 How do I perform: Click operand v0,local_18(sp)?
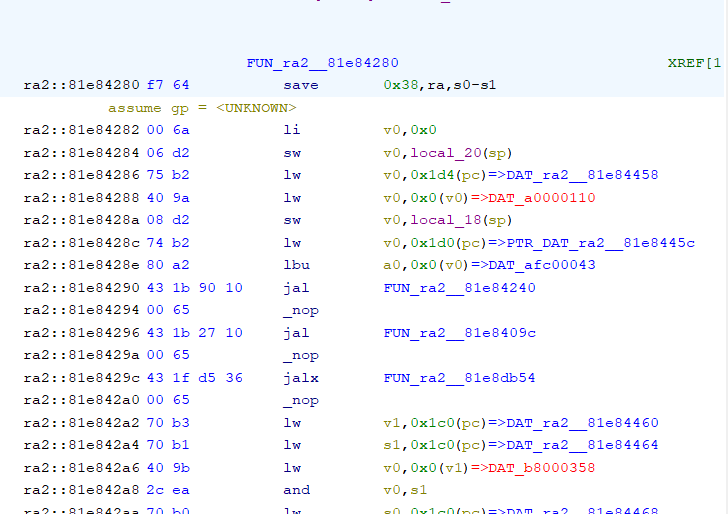point(448,220)
